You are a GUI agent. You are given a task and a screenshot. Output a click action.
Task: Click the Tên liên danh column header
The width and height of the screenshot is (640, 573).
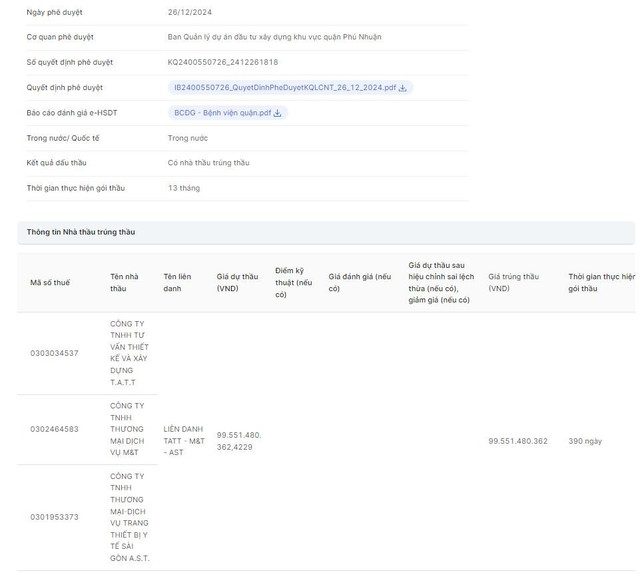(178, 282)
